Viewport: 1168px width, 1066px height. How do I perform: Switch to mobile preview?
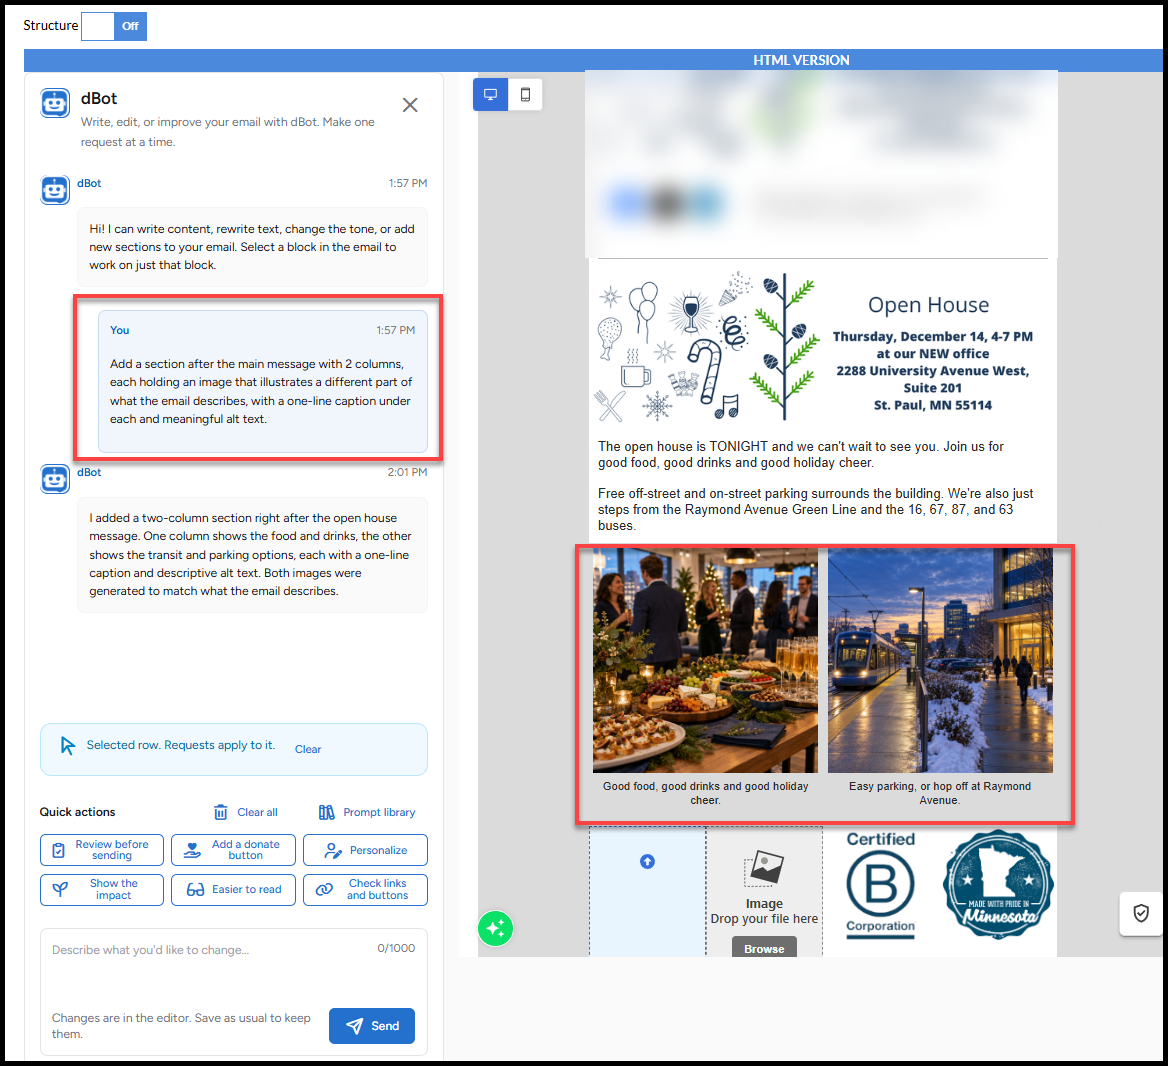(525, 95)
